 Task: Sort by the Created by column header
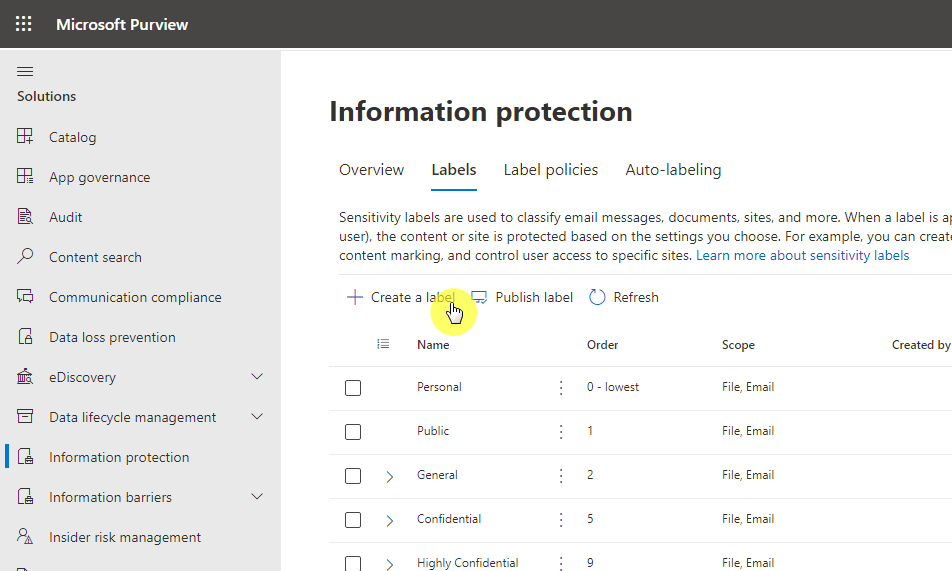(x=920, y=344)
